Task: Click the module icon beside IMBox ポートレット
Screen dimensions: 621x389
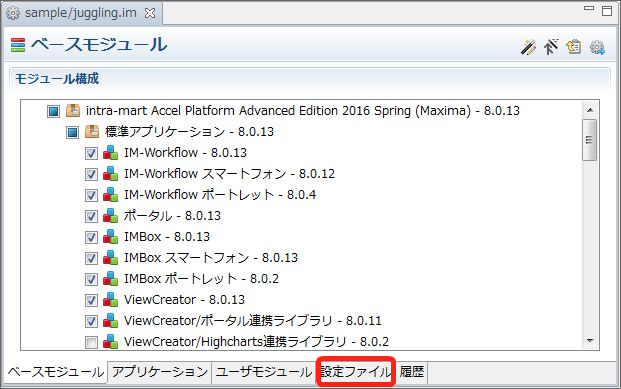Action: [x=110, y=278]
